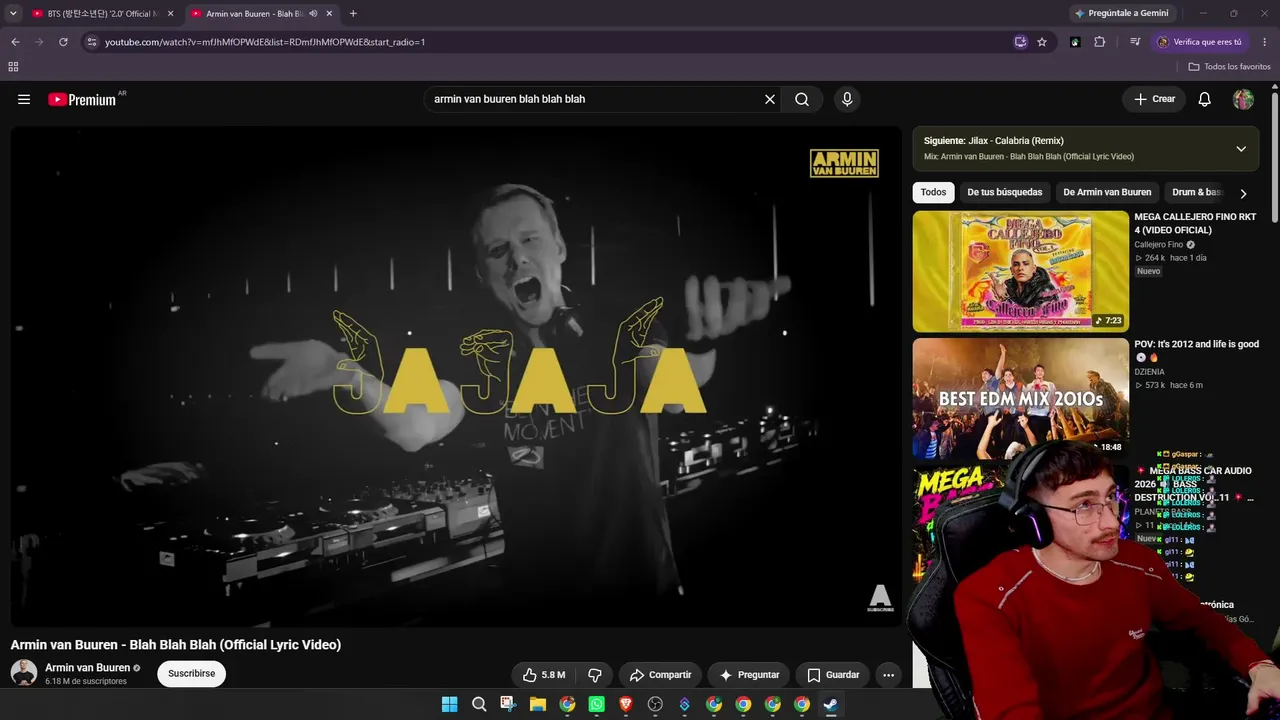Open a new browser tab
Screen dimensions: 1280x720
[x=353, y=14]
